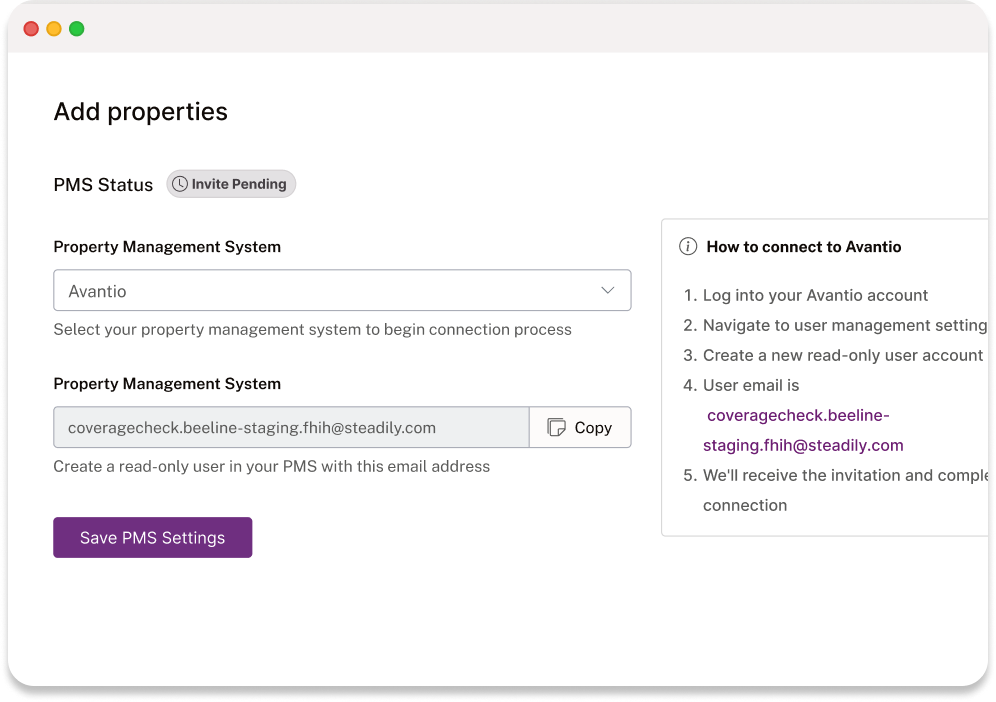Click step 'User email is'

[751, 385]
